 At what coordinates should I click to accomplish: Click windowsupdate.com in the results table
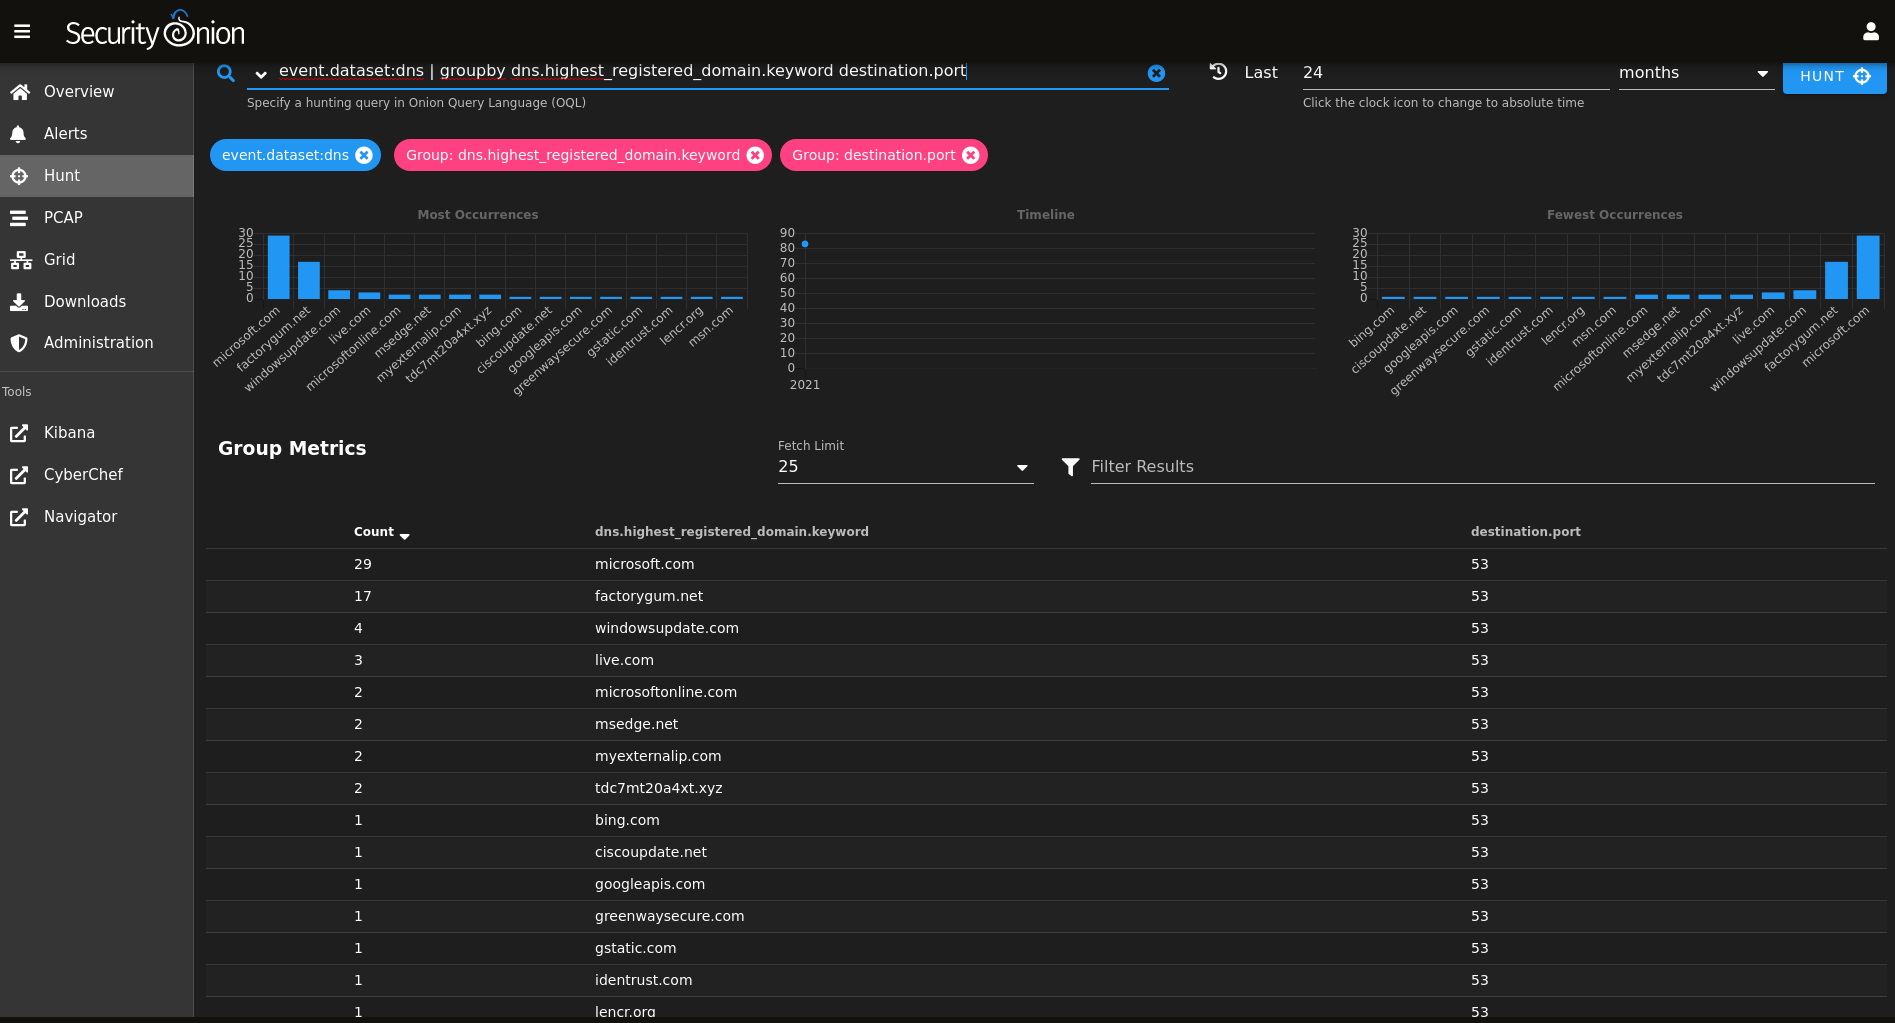coord(667,628)
